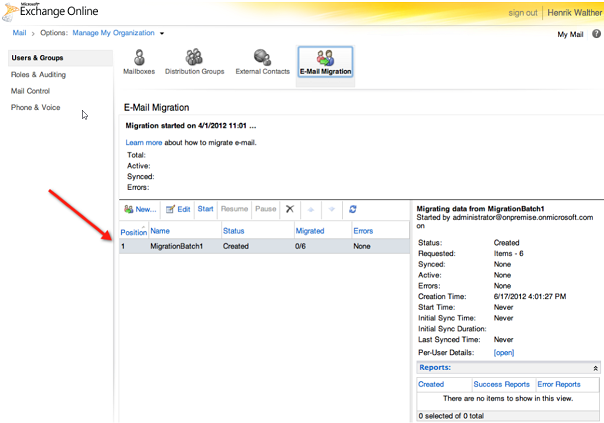Sort batches by Name column header
Viewport: 604px width, 423px height.
point(160,231)
